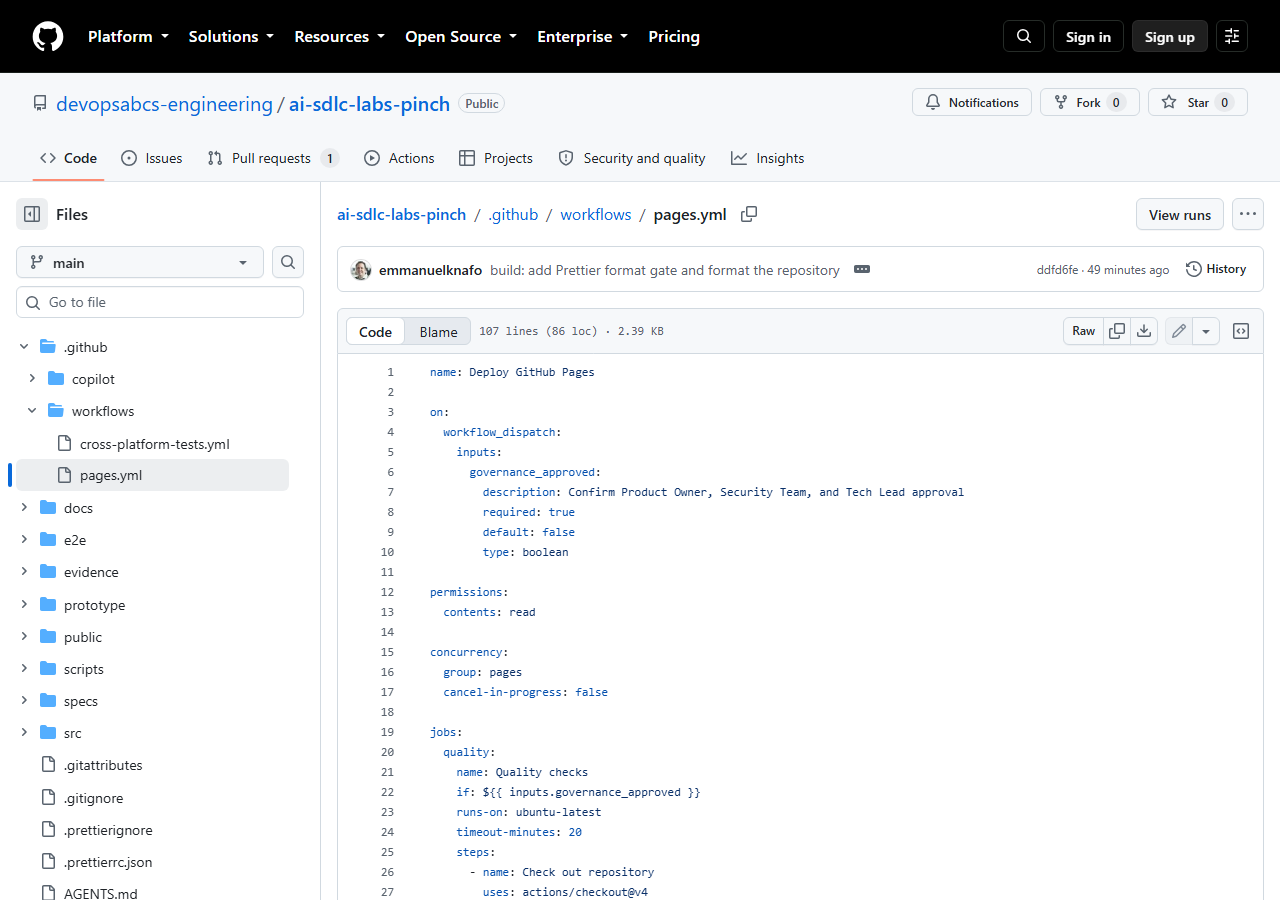Open the Security and quality tab
This screenshot has width=1280, height=900.
(632, 158)
